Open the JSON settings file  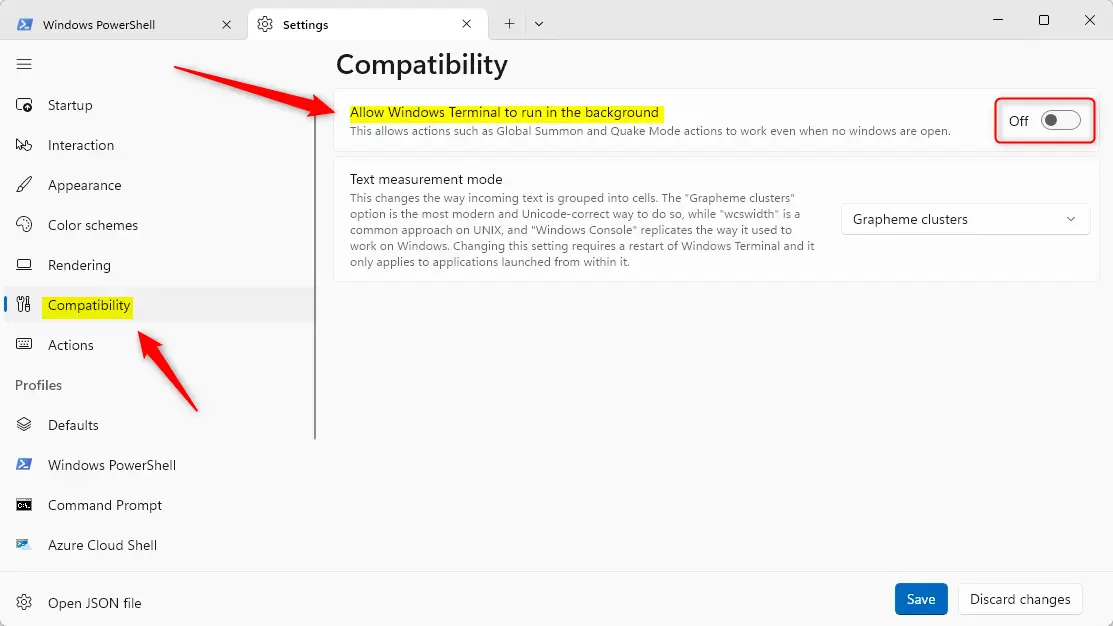coord(94,603)
